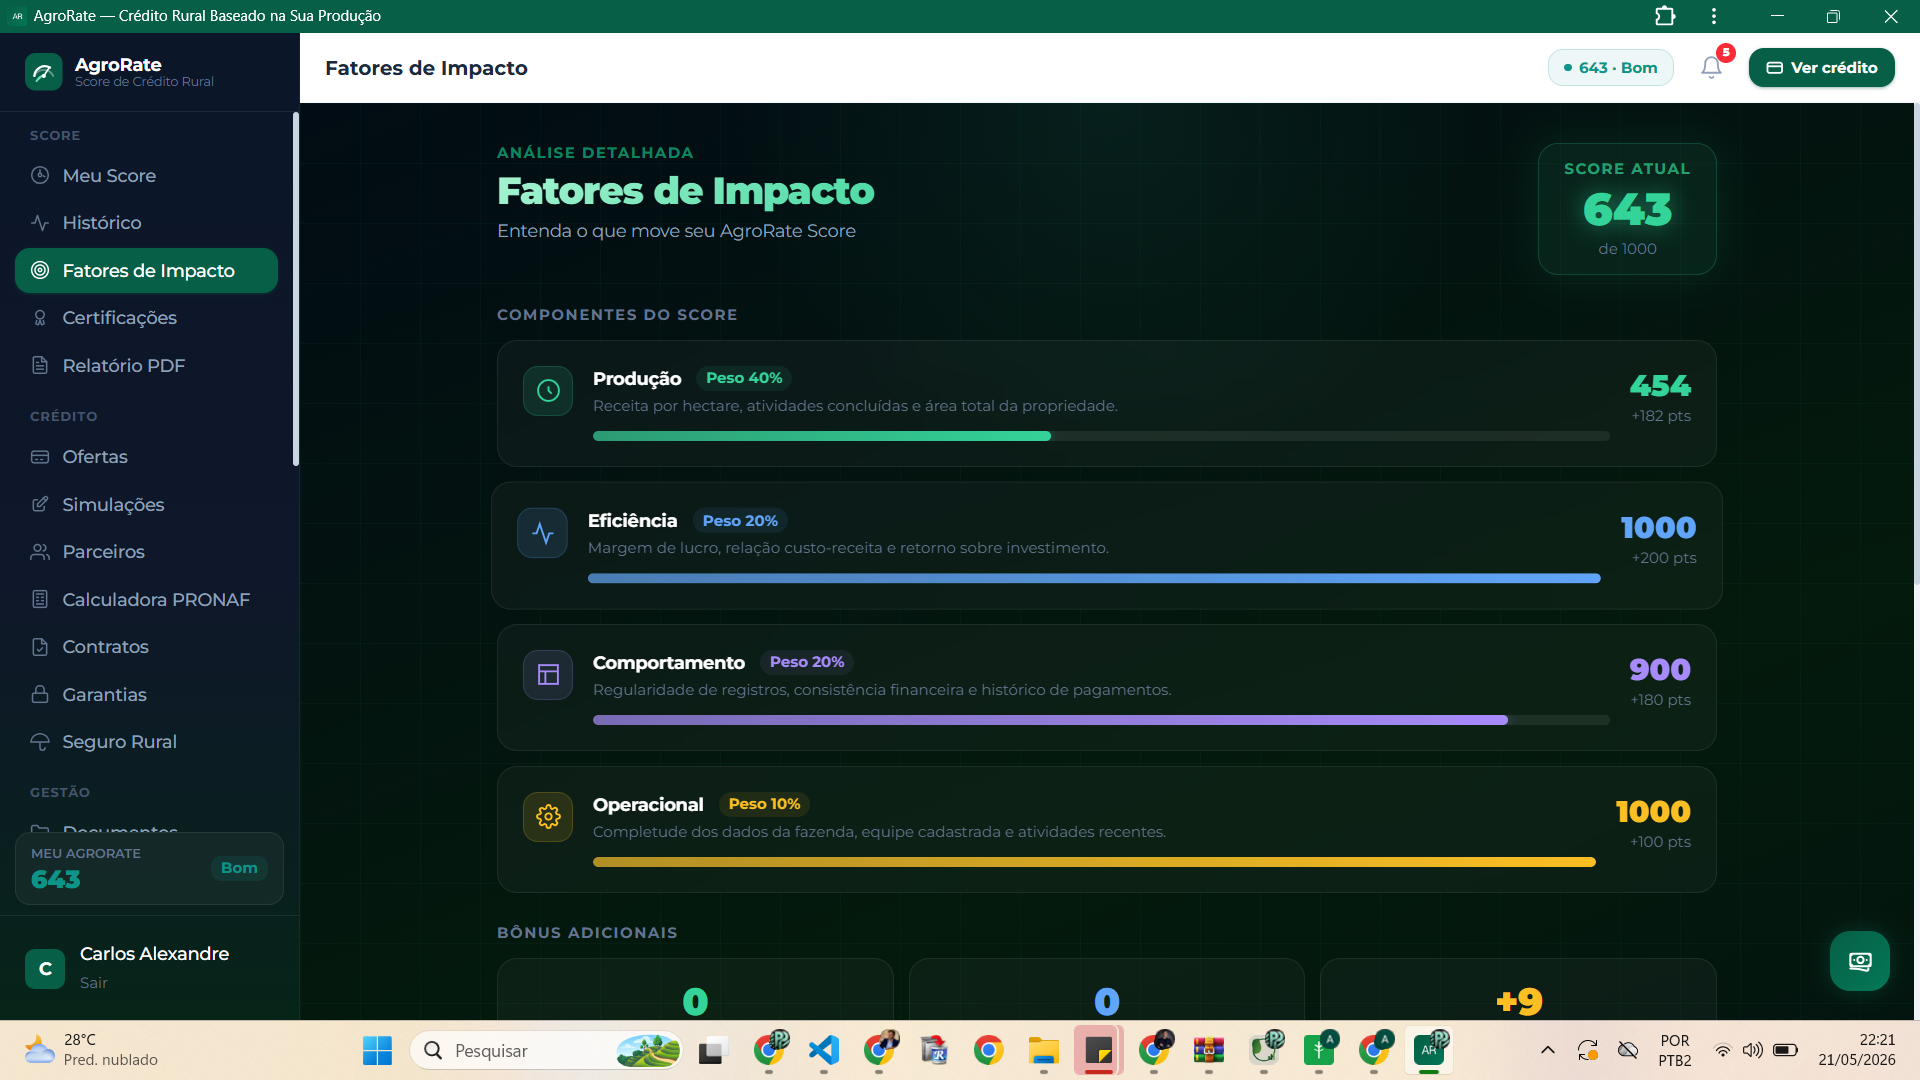Image resolution: width=1920 pixels, height=1080 pixels.
Task: Go to Parceiros
Action: (x=146, y=552)
